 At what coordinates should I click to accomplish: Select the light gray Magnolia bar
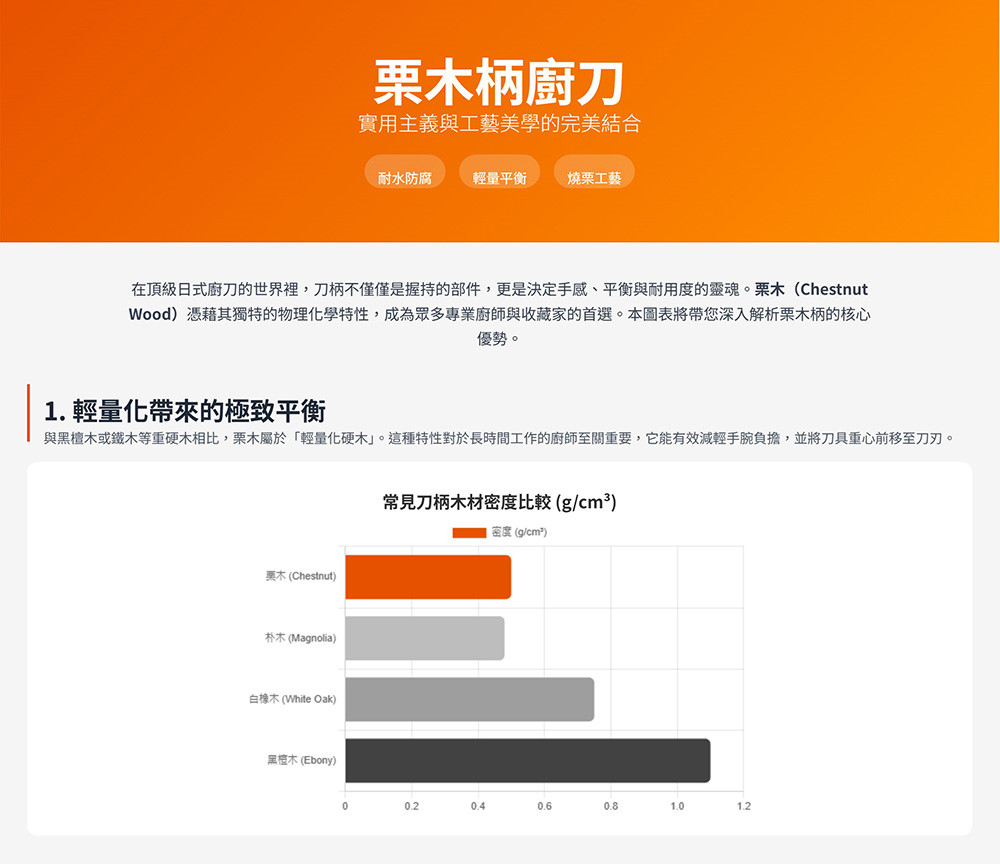pyautogui.click(x=424, y=638)
